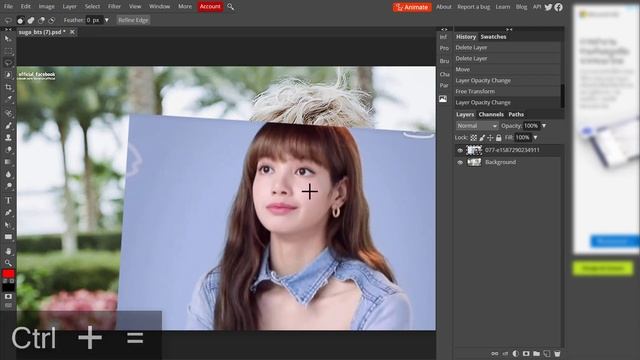
Task: Select the Eraser tool
Action: [8, 150]
